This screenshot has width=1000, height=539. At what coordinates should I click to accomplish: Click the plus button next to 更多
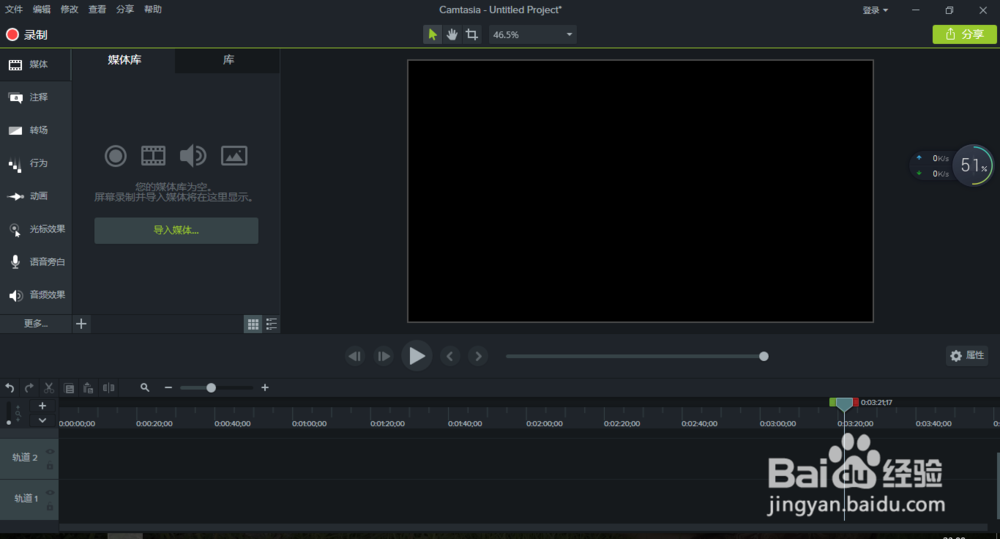click(81, 324)
